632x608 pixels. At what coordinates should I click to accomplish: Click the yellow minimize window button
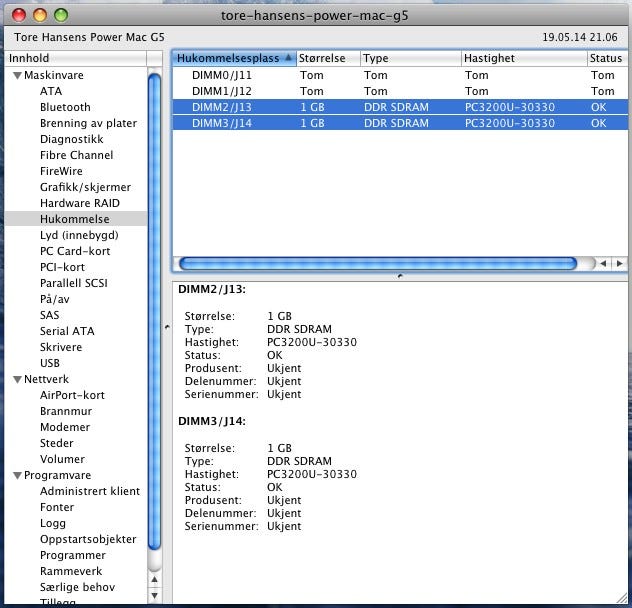(40, 15)
